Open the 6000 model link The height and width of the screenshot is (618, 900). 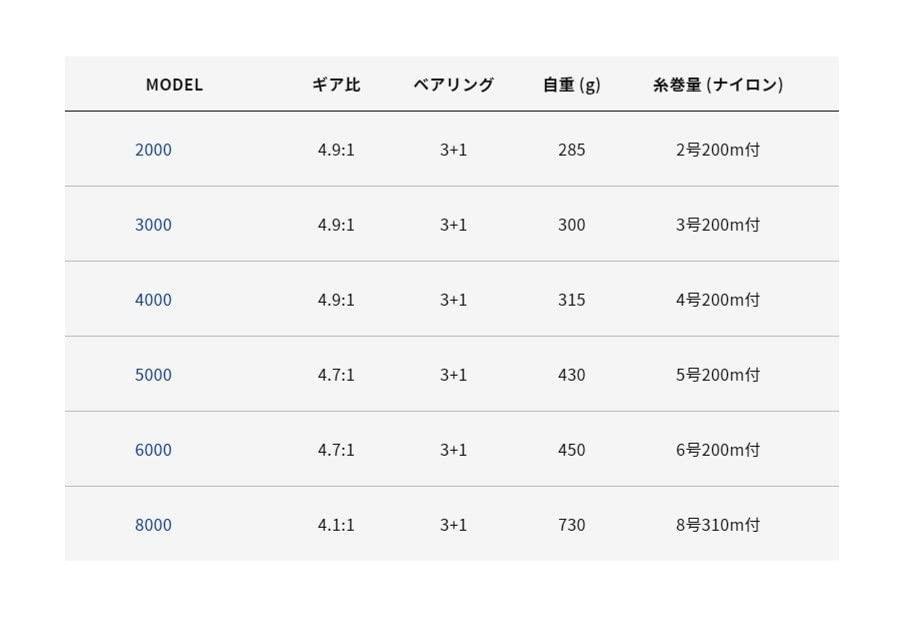(x=153, y=450)
